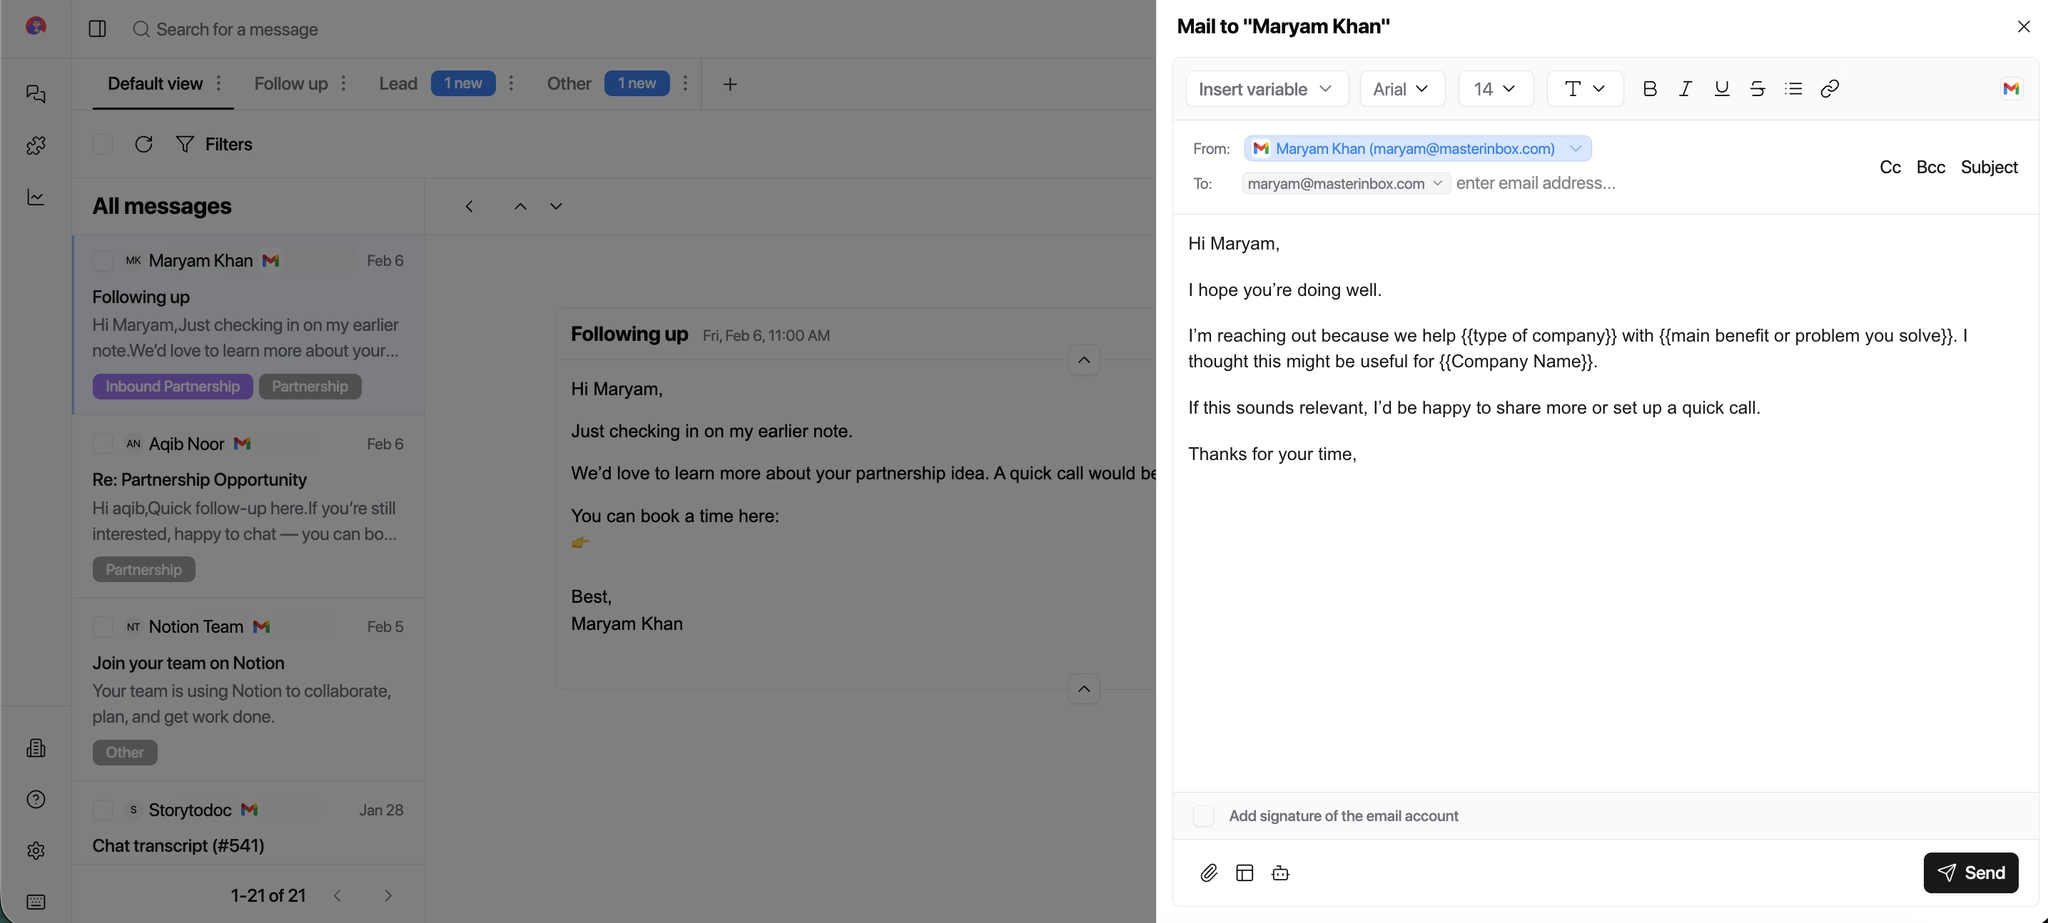Enable adding signature of the email account

(x=1203, y=815)
